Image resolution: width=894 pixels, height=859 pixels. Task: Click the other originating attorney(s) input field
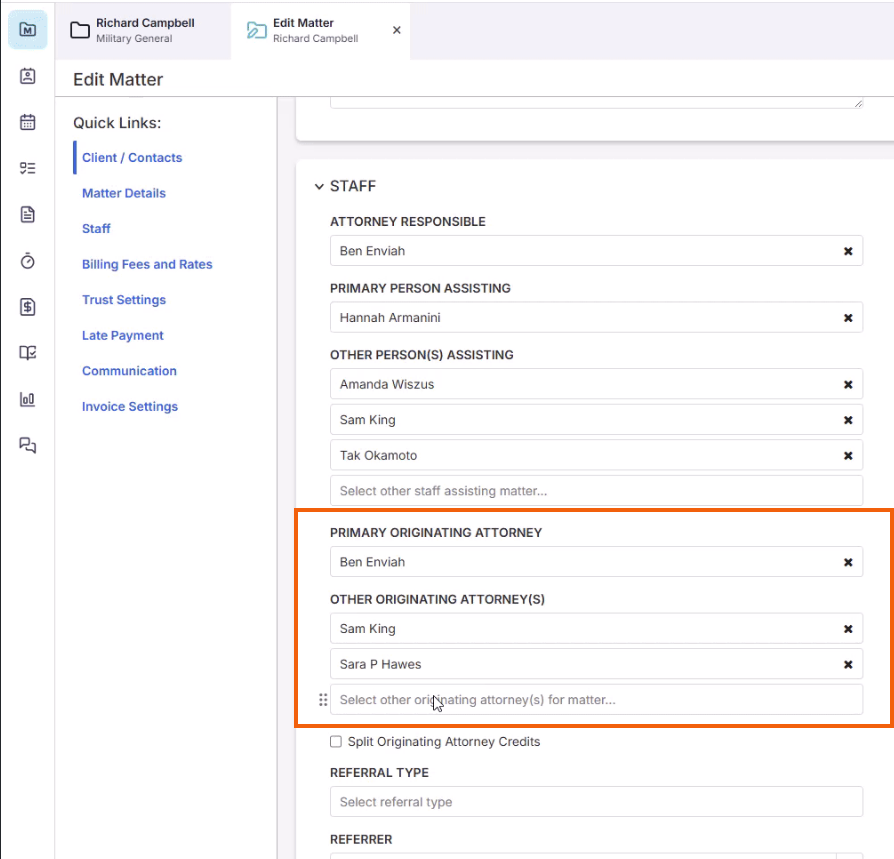click(x=596, y=700)
